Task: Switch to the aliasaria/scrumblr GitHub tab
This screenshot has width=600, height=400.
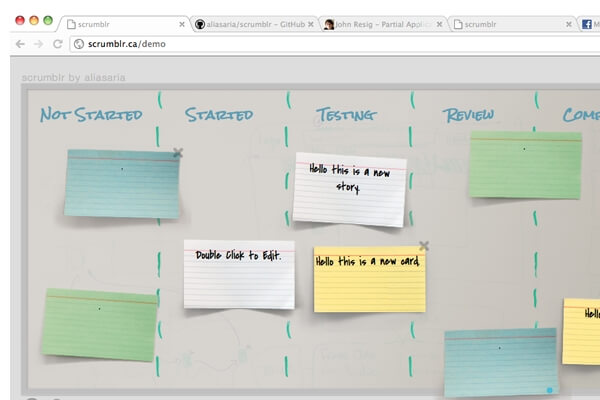Action: (250, 23)
